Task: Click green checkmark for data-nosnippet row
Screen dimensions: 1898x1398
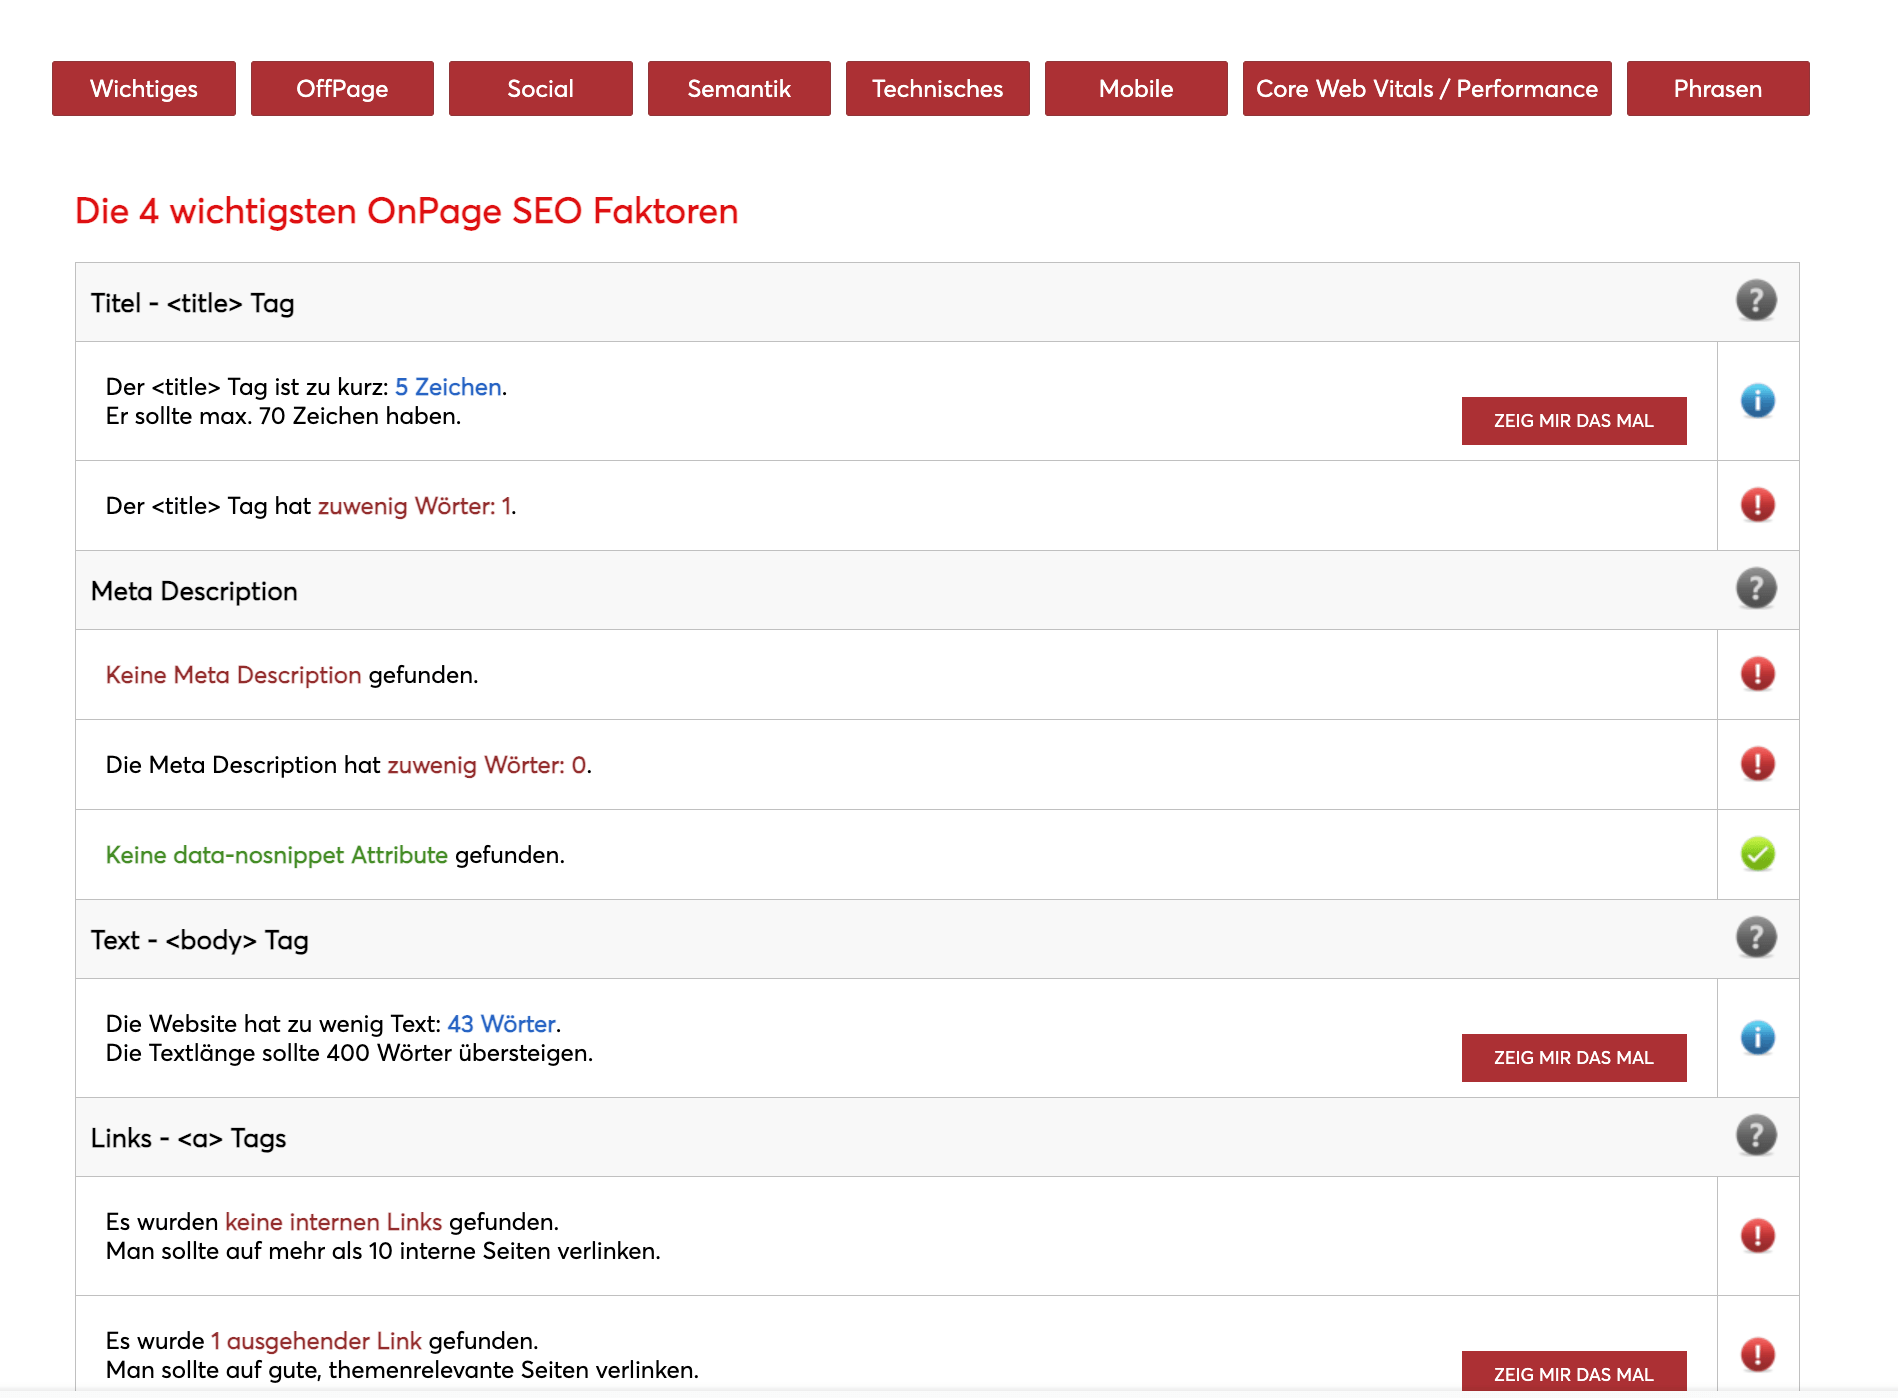Action: pos(1757,854)
